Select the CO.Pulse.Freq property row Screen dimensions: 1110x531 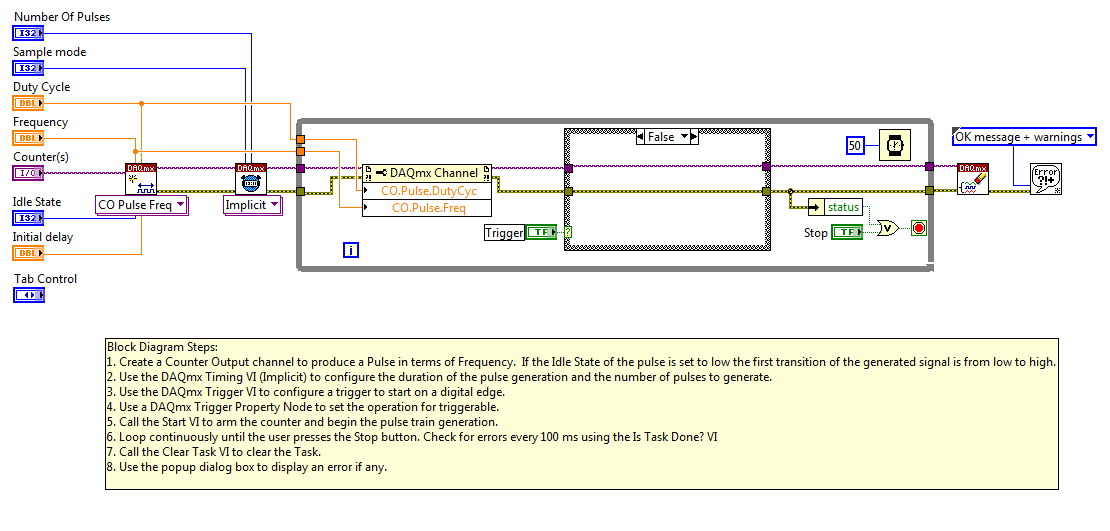[x=425, y=207]
